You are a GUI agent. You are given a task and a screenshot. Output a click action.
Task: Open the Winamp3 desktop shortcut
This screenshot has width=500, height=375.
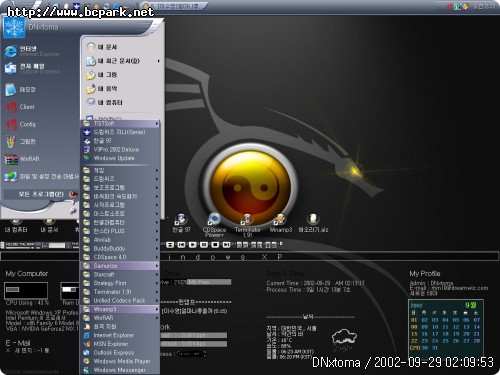[x=281, y=223]
